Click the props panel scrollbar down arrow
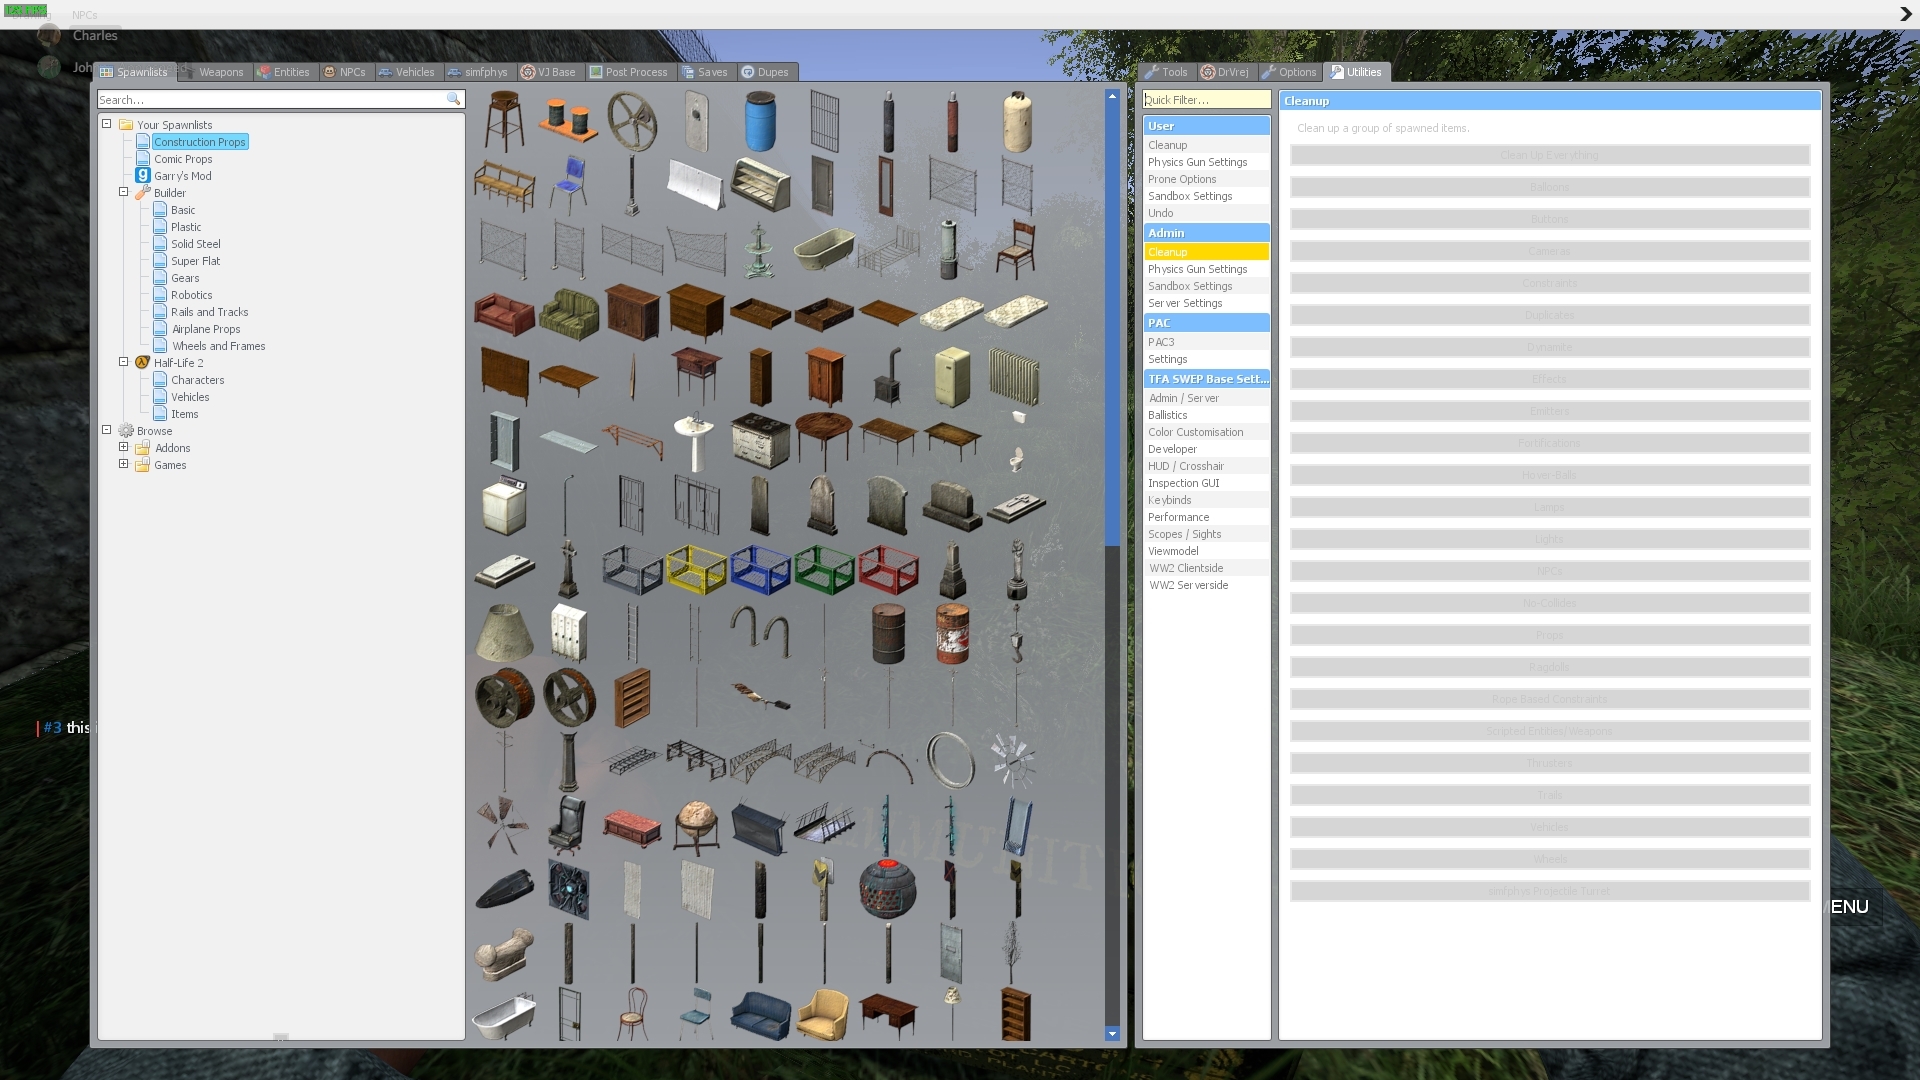The height and width of the screenshot is (1080, 1920). click(x=1112, y=1034)
